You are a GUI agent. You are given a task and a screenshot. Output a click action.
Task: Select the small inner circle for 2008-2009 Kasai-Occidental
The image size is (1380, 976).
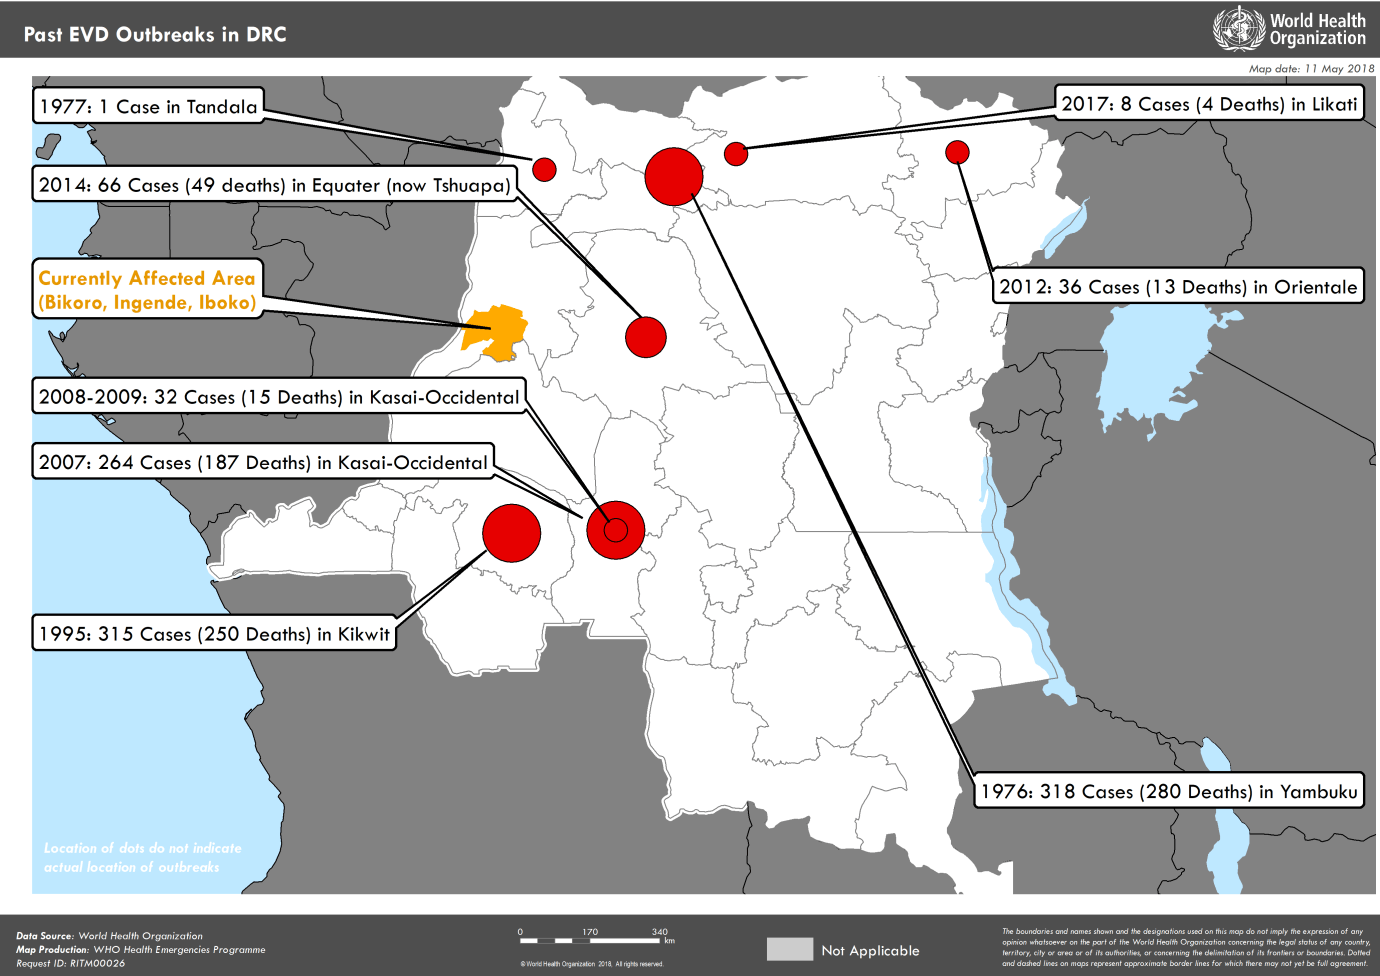coord(616,530)
